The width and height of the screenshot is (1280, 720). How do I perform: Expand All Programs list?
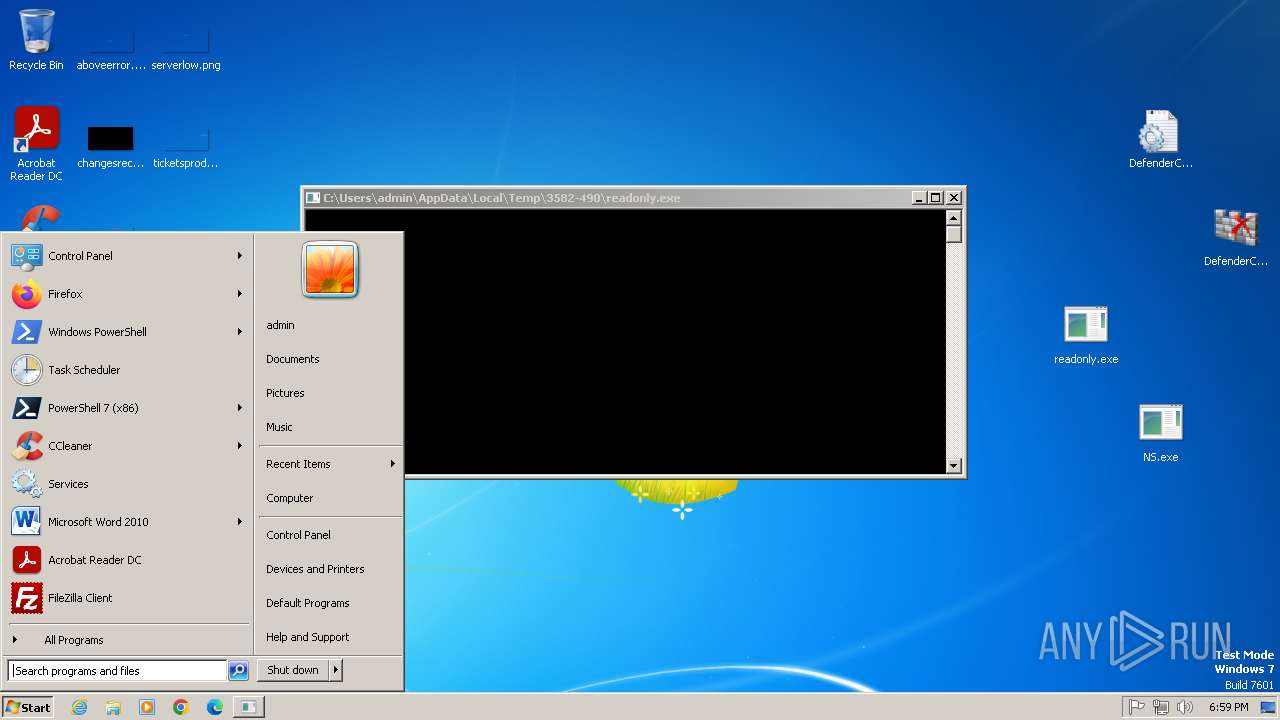tap(128, 640)
